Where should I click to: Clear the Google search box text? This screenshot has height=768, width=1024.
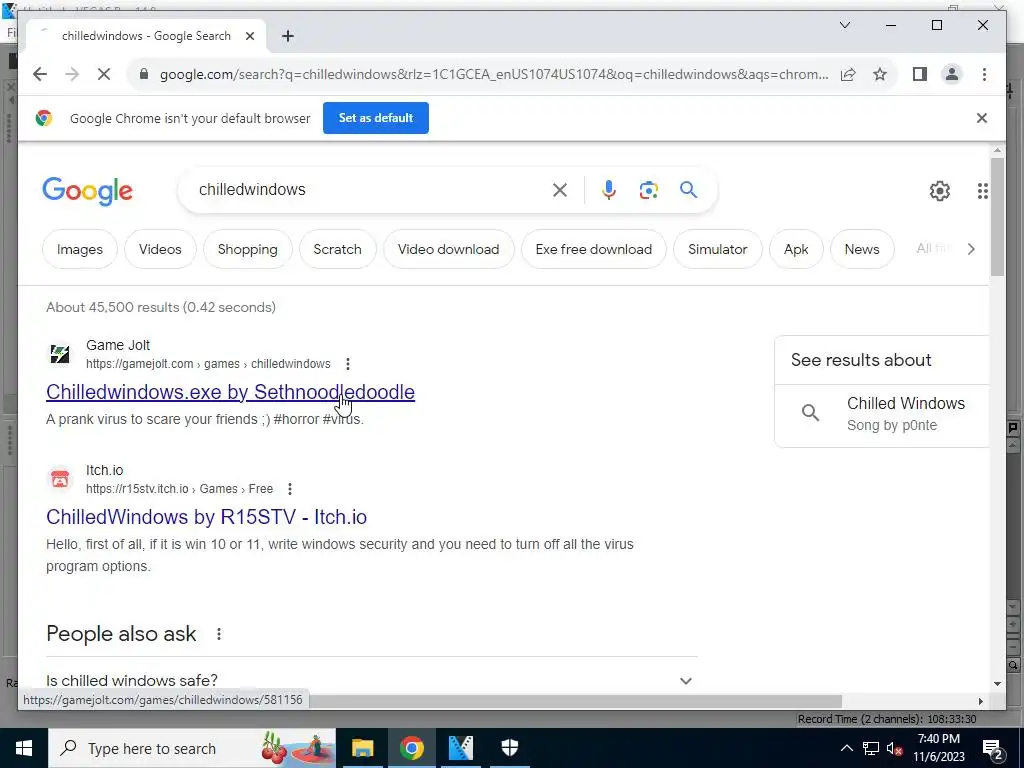pyautogui.click(x=560, y=190)
